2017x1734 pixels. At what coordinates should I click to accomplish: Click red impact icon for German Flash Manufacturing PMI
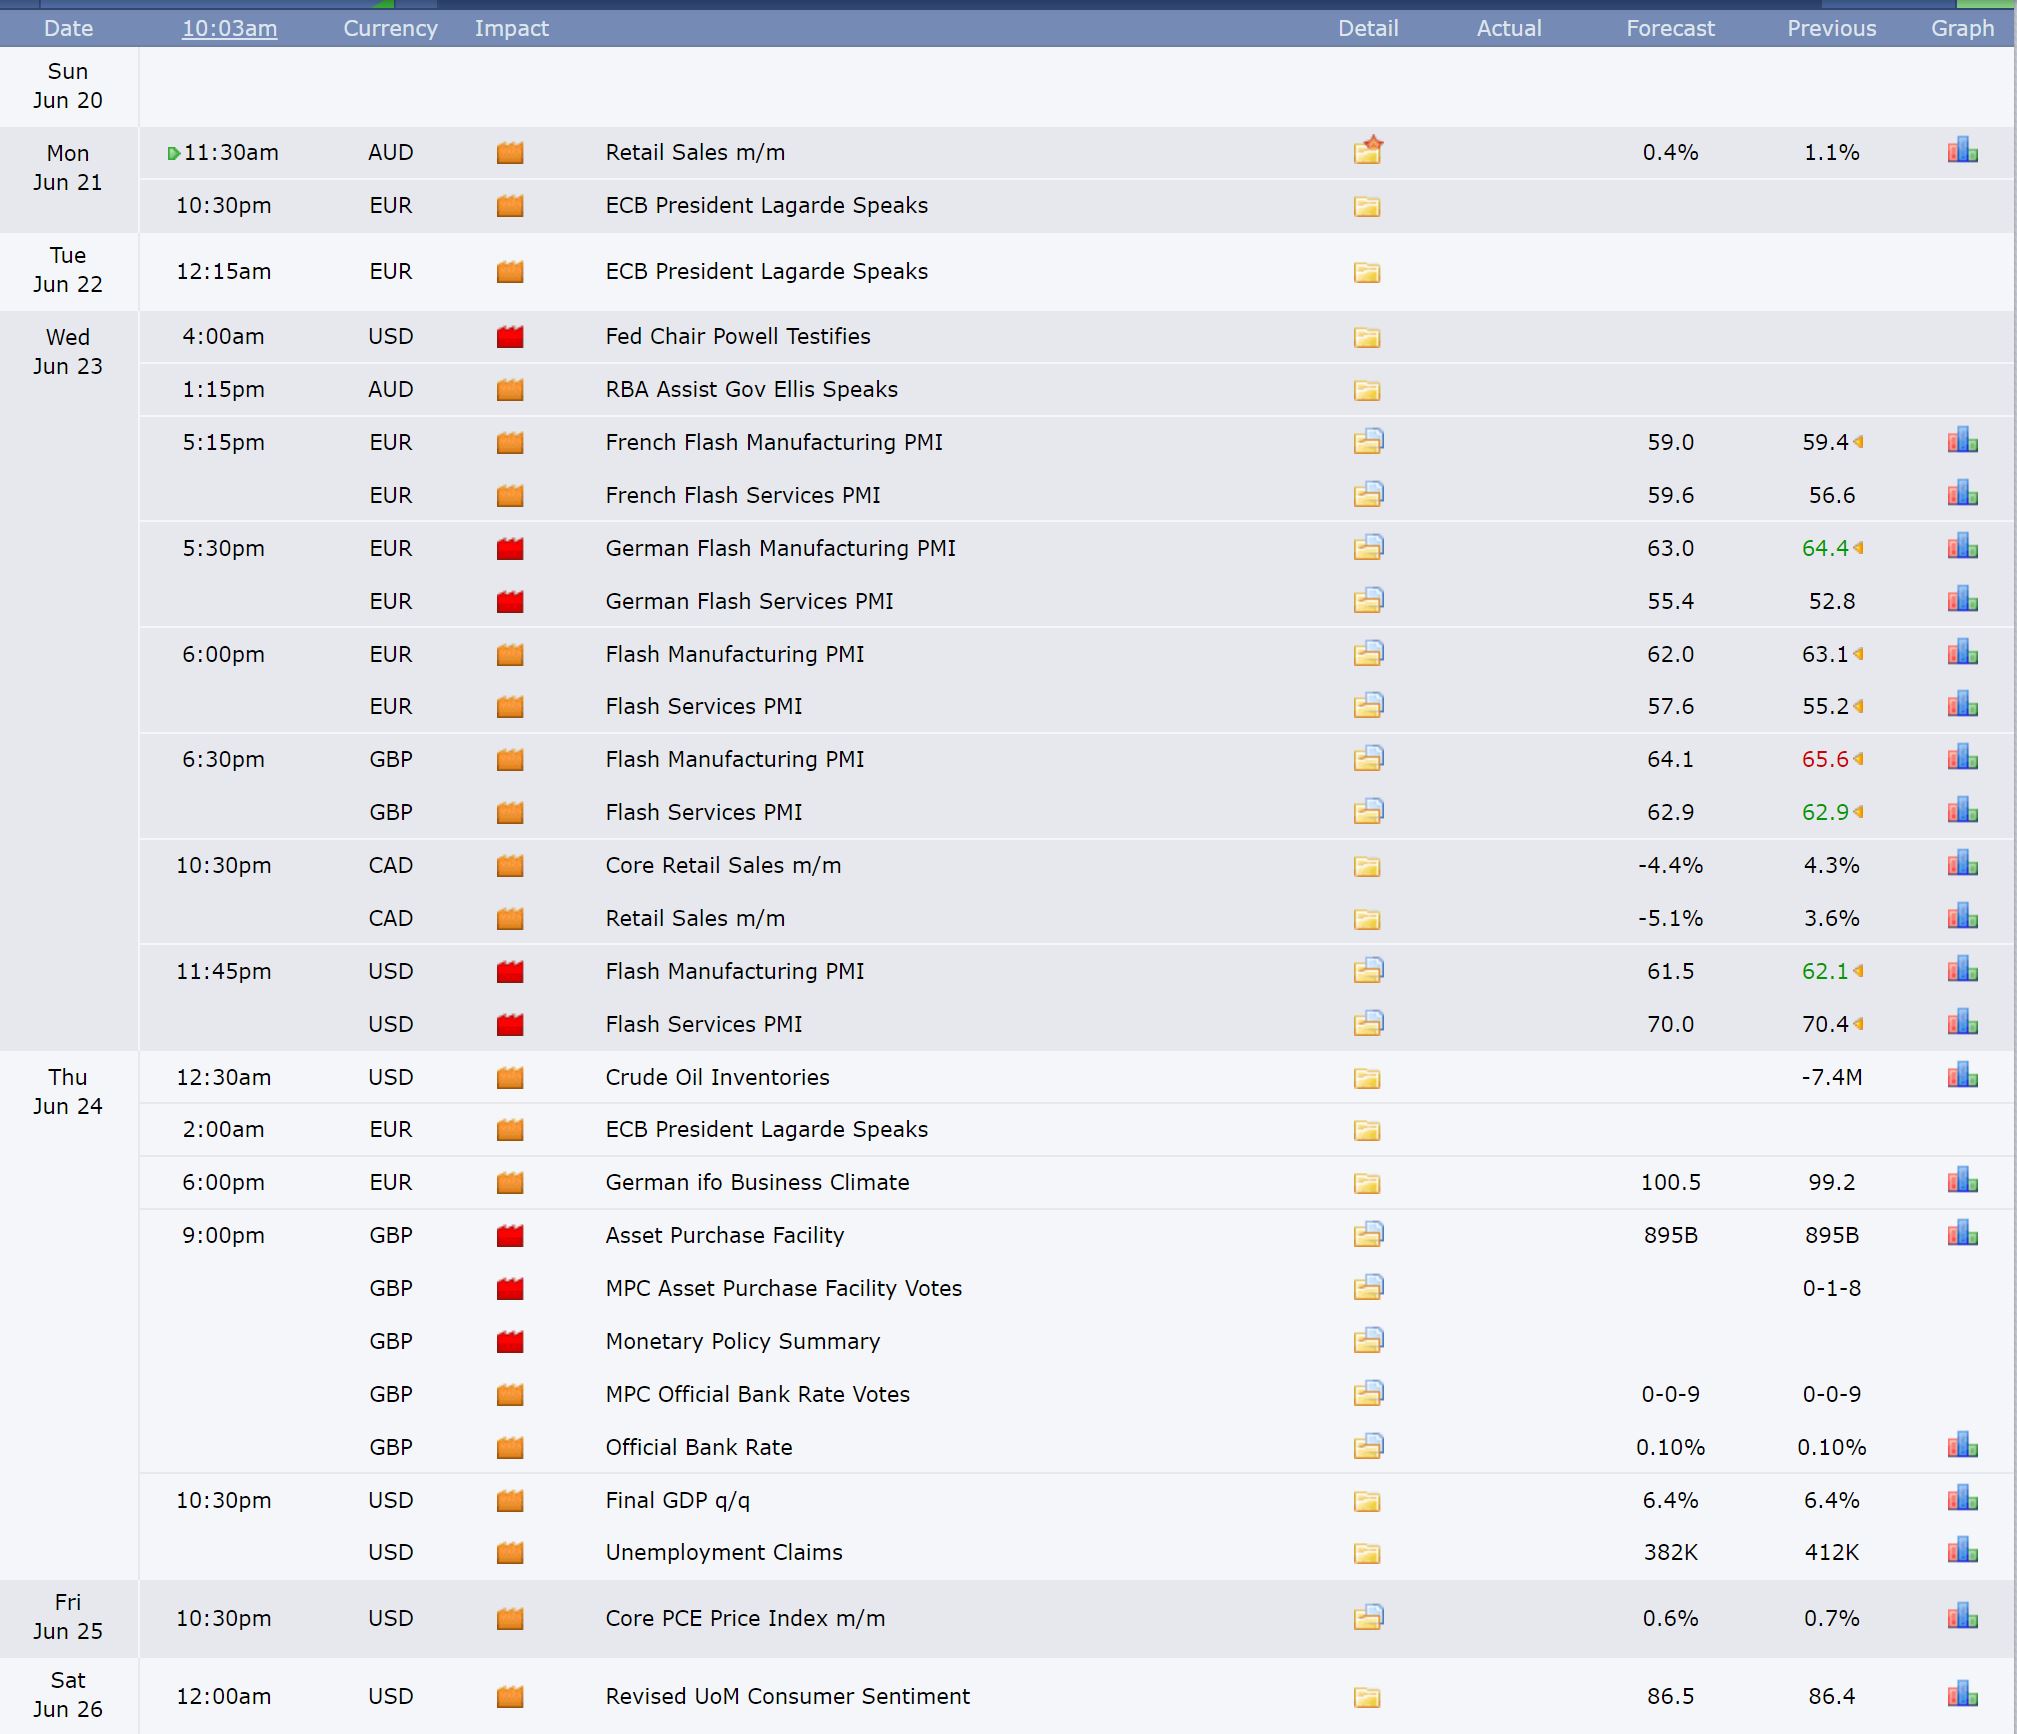point(510,548)
